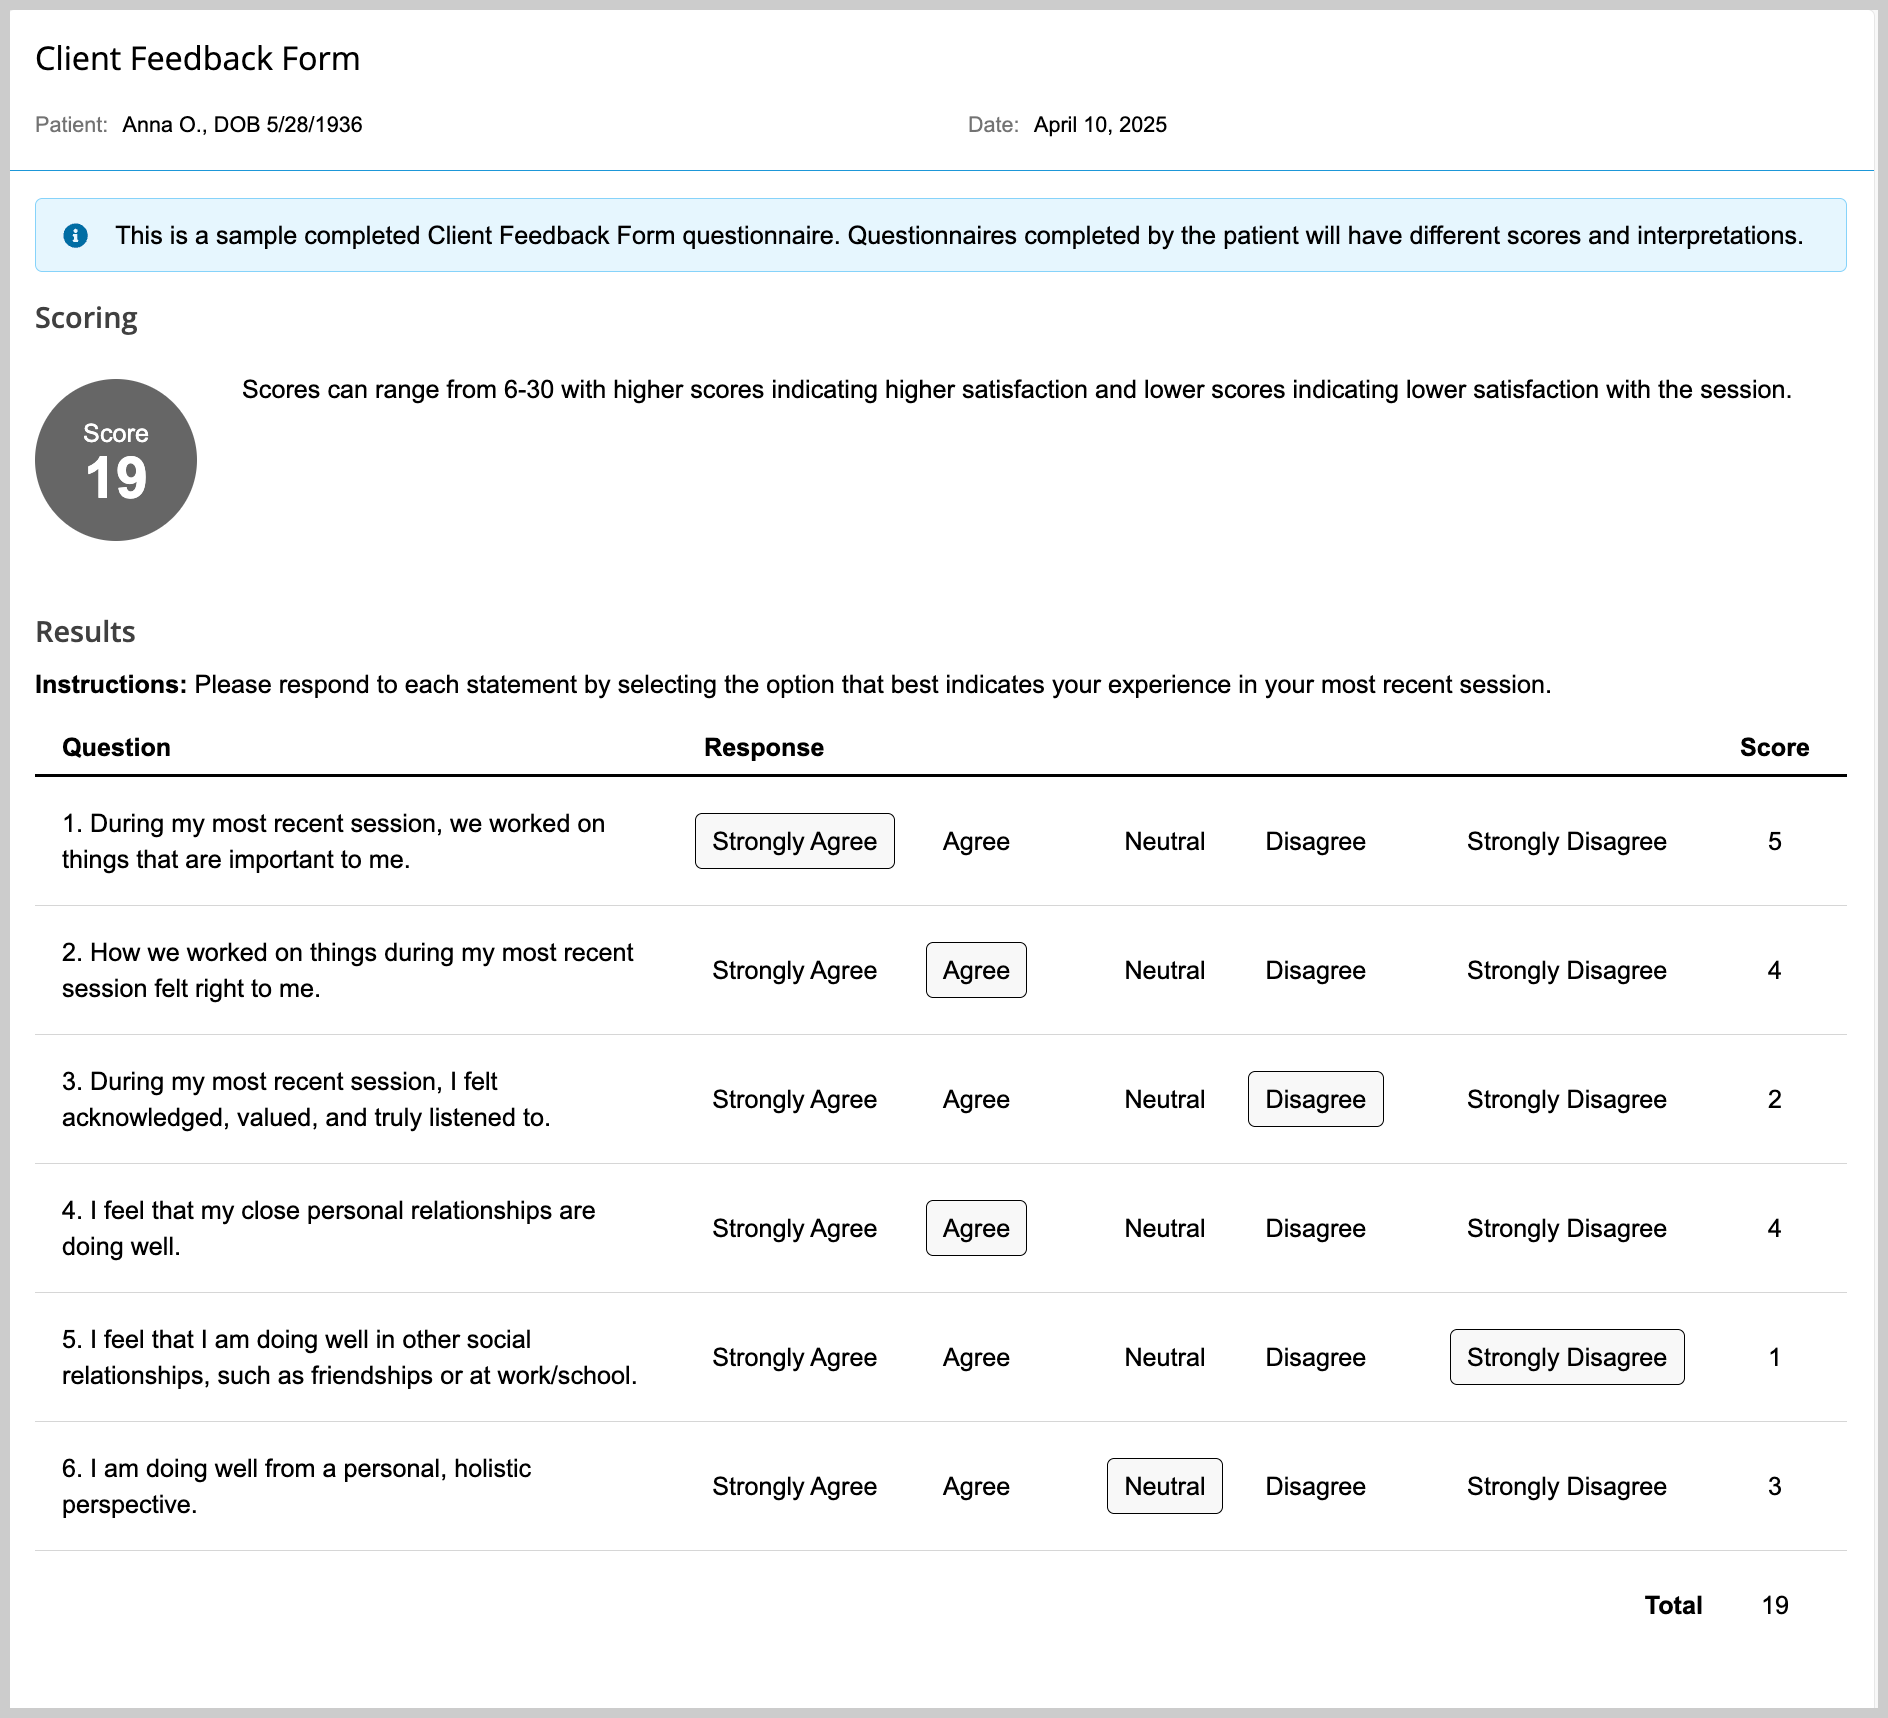Select Strongly Agree for question 1

pos(794,841)
